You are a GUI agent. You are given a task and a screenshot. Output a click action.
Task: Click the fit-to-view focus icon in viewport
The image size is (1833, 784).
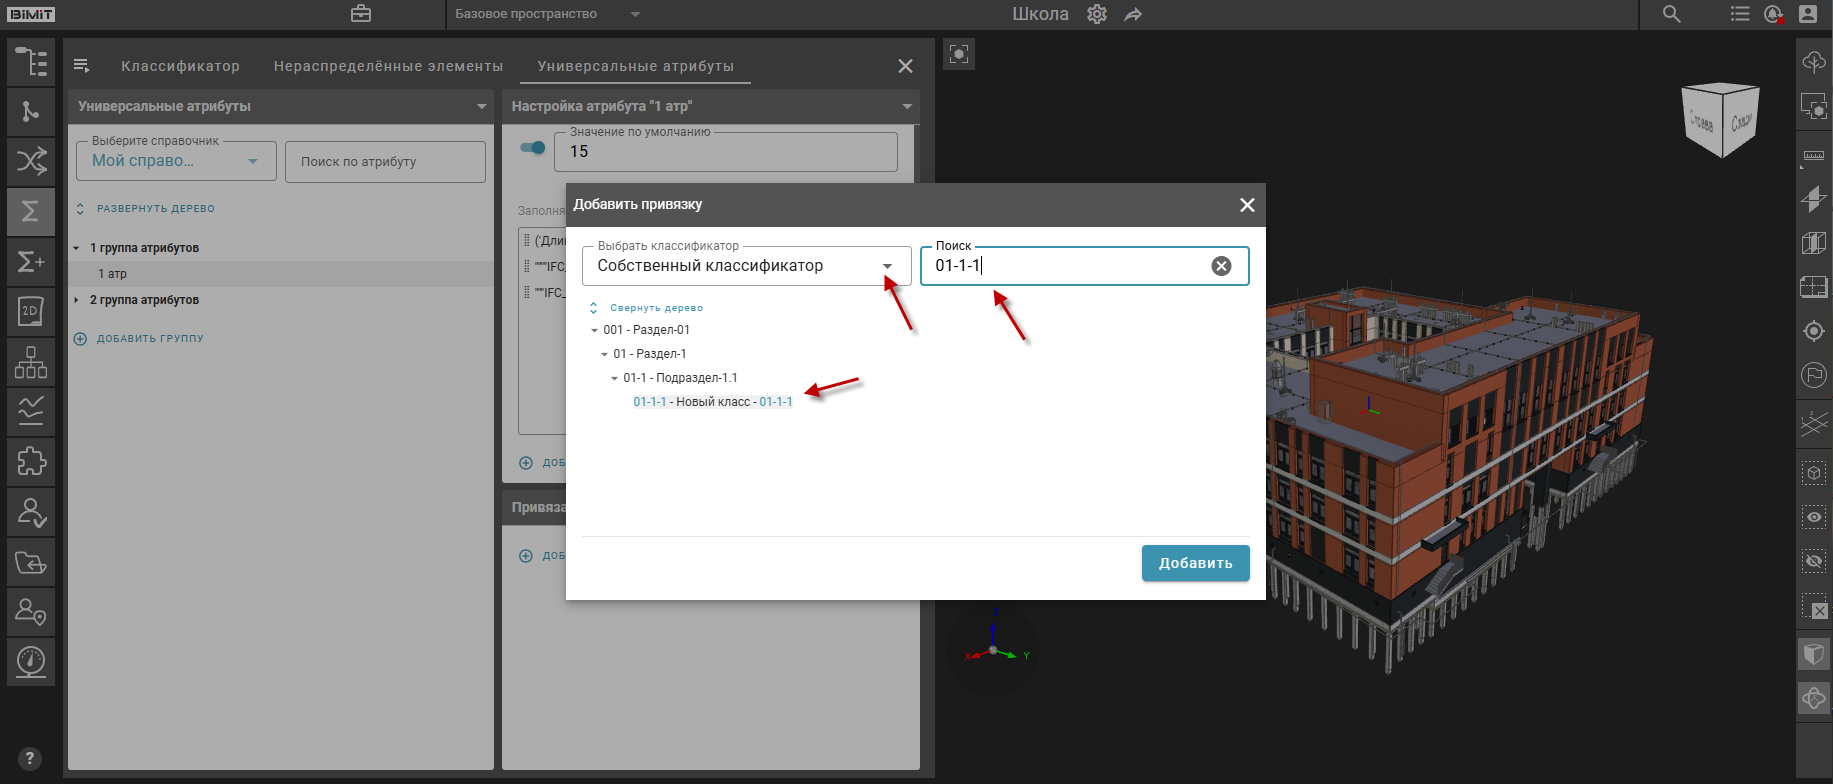(958, 54)
